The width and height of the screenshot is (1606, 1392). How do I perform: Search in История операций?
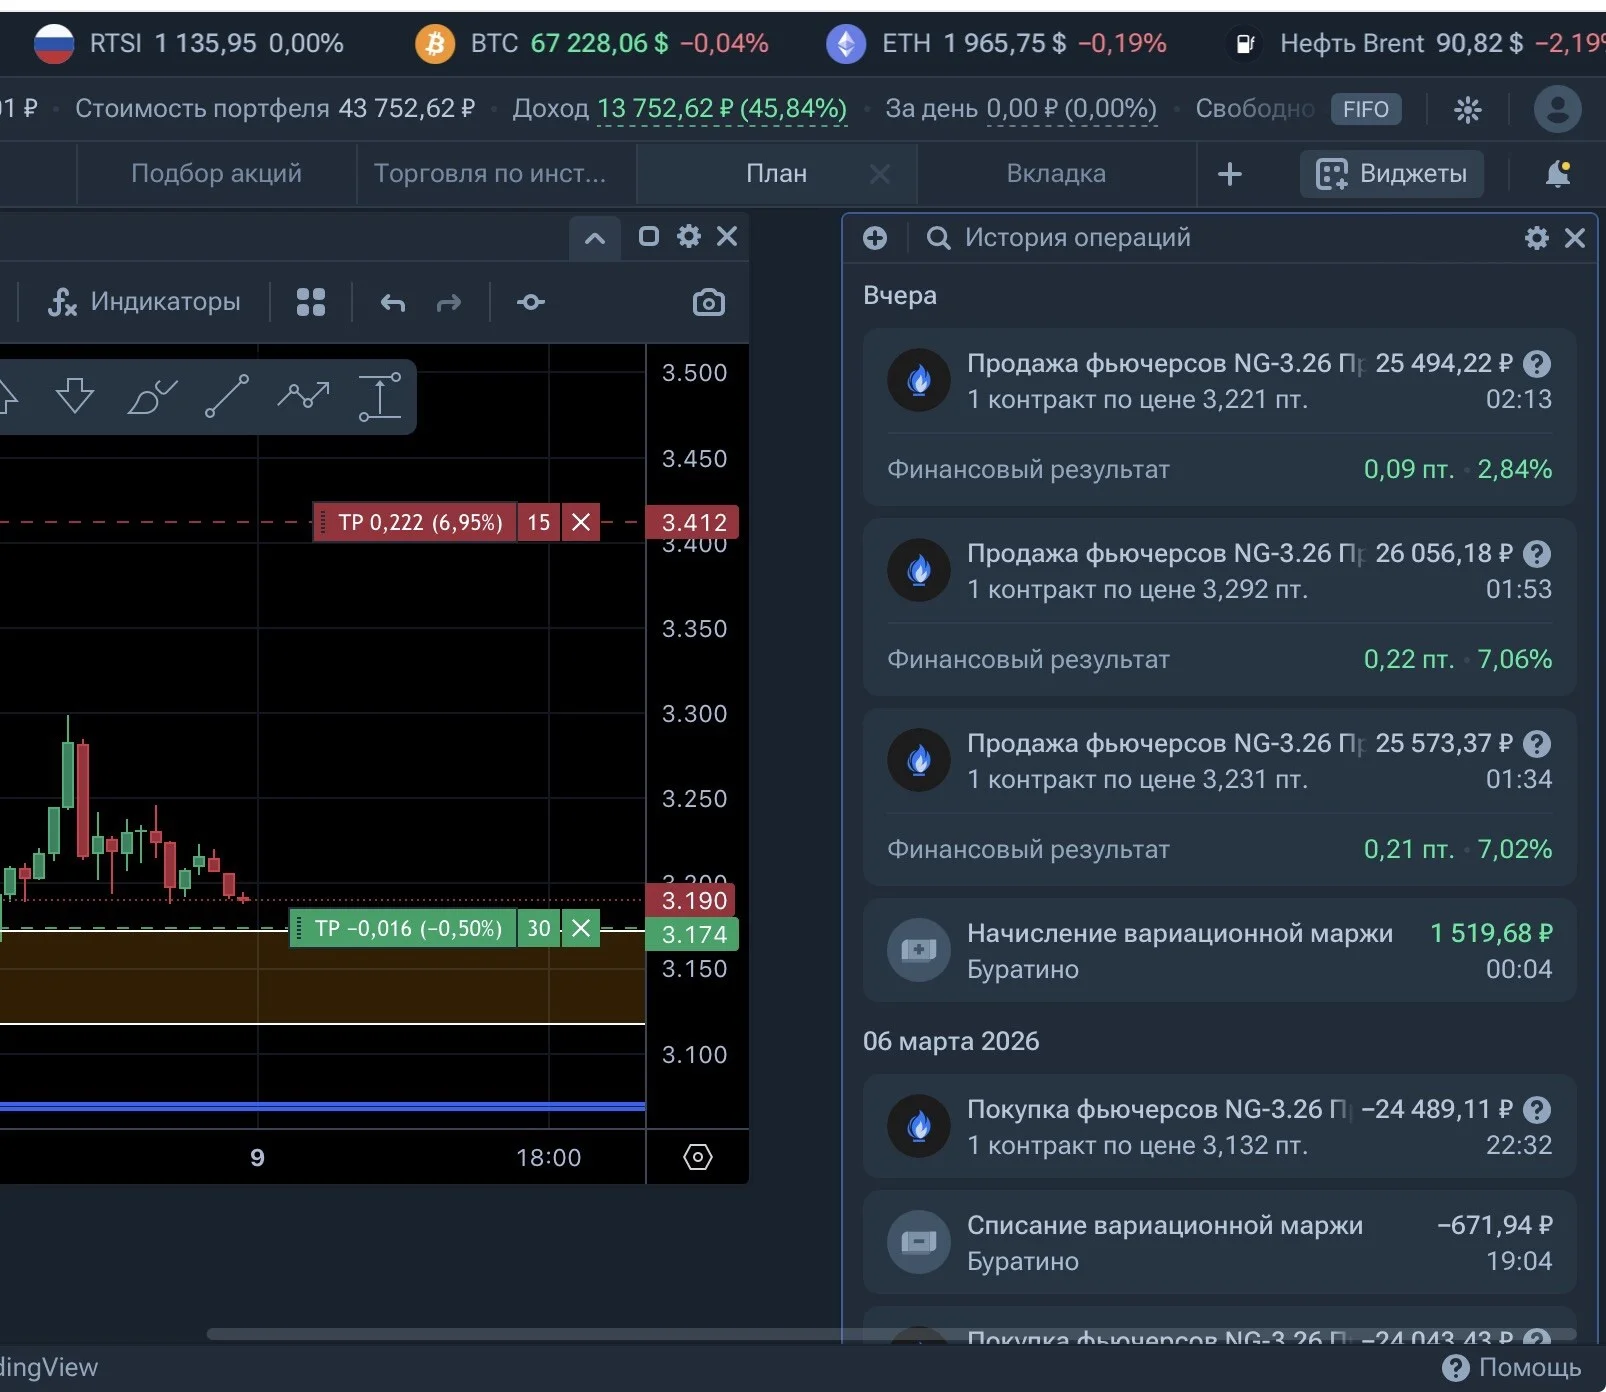pos(1077,237)
